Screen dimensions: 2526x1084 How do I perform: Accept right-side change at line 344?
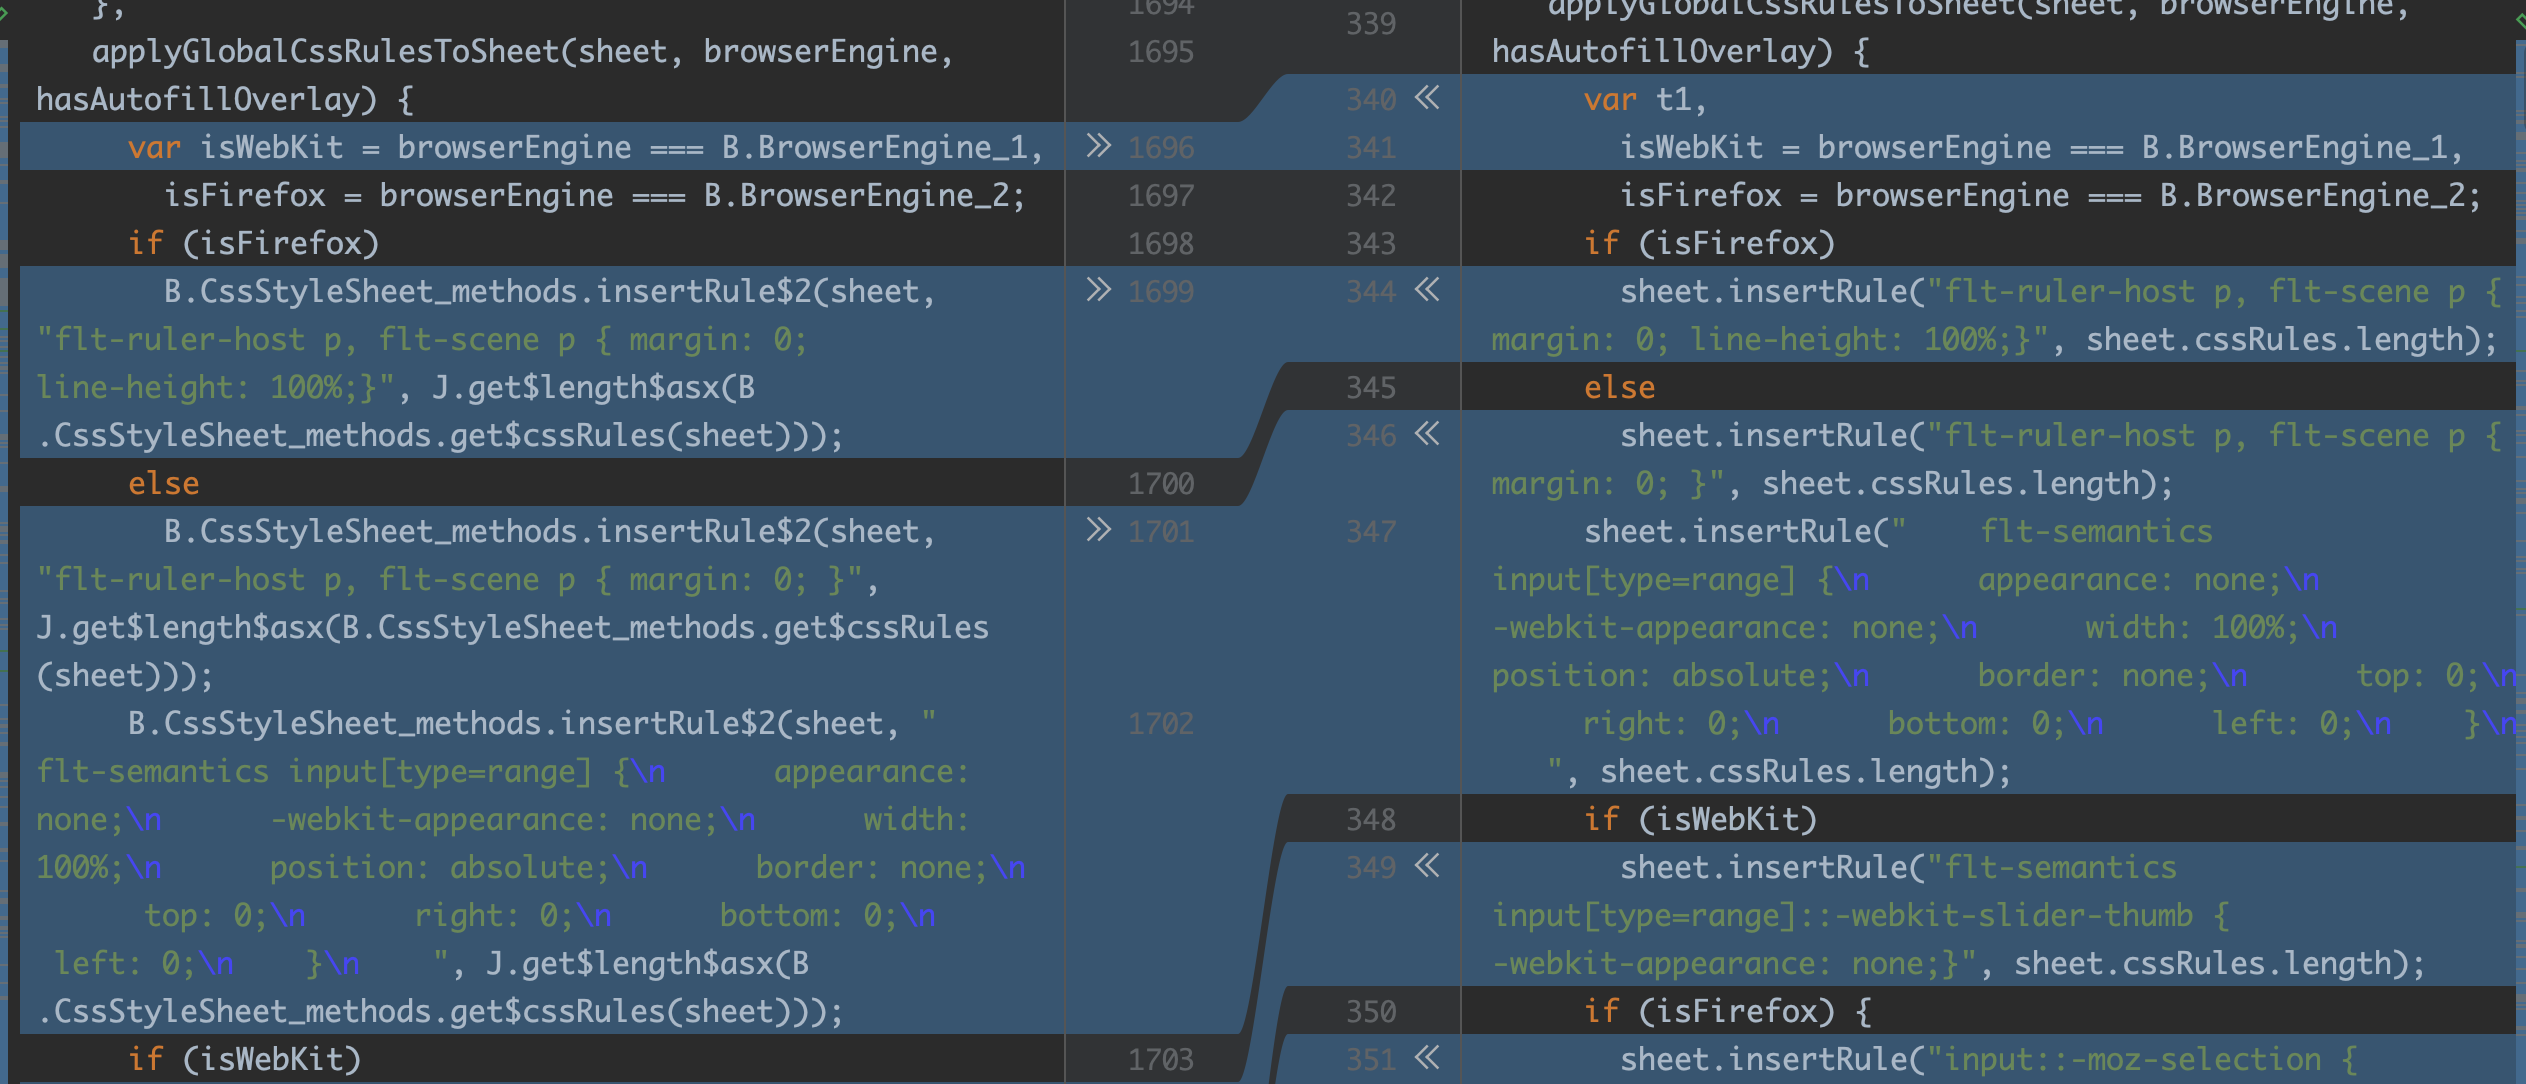point(1427,290)
